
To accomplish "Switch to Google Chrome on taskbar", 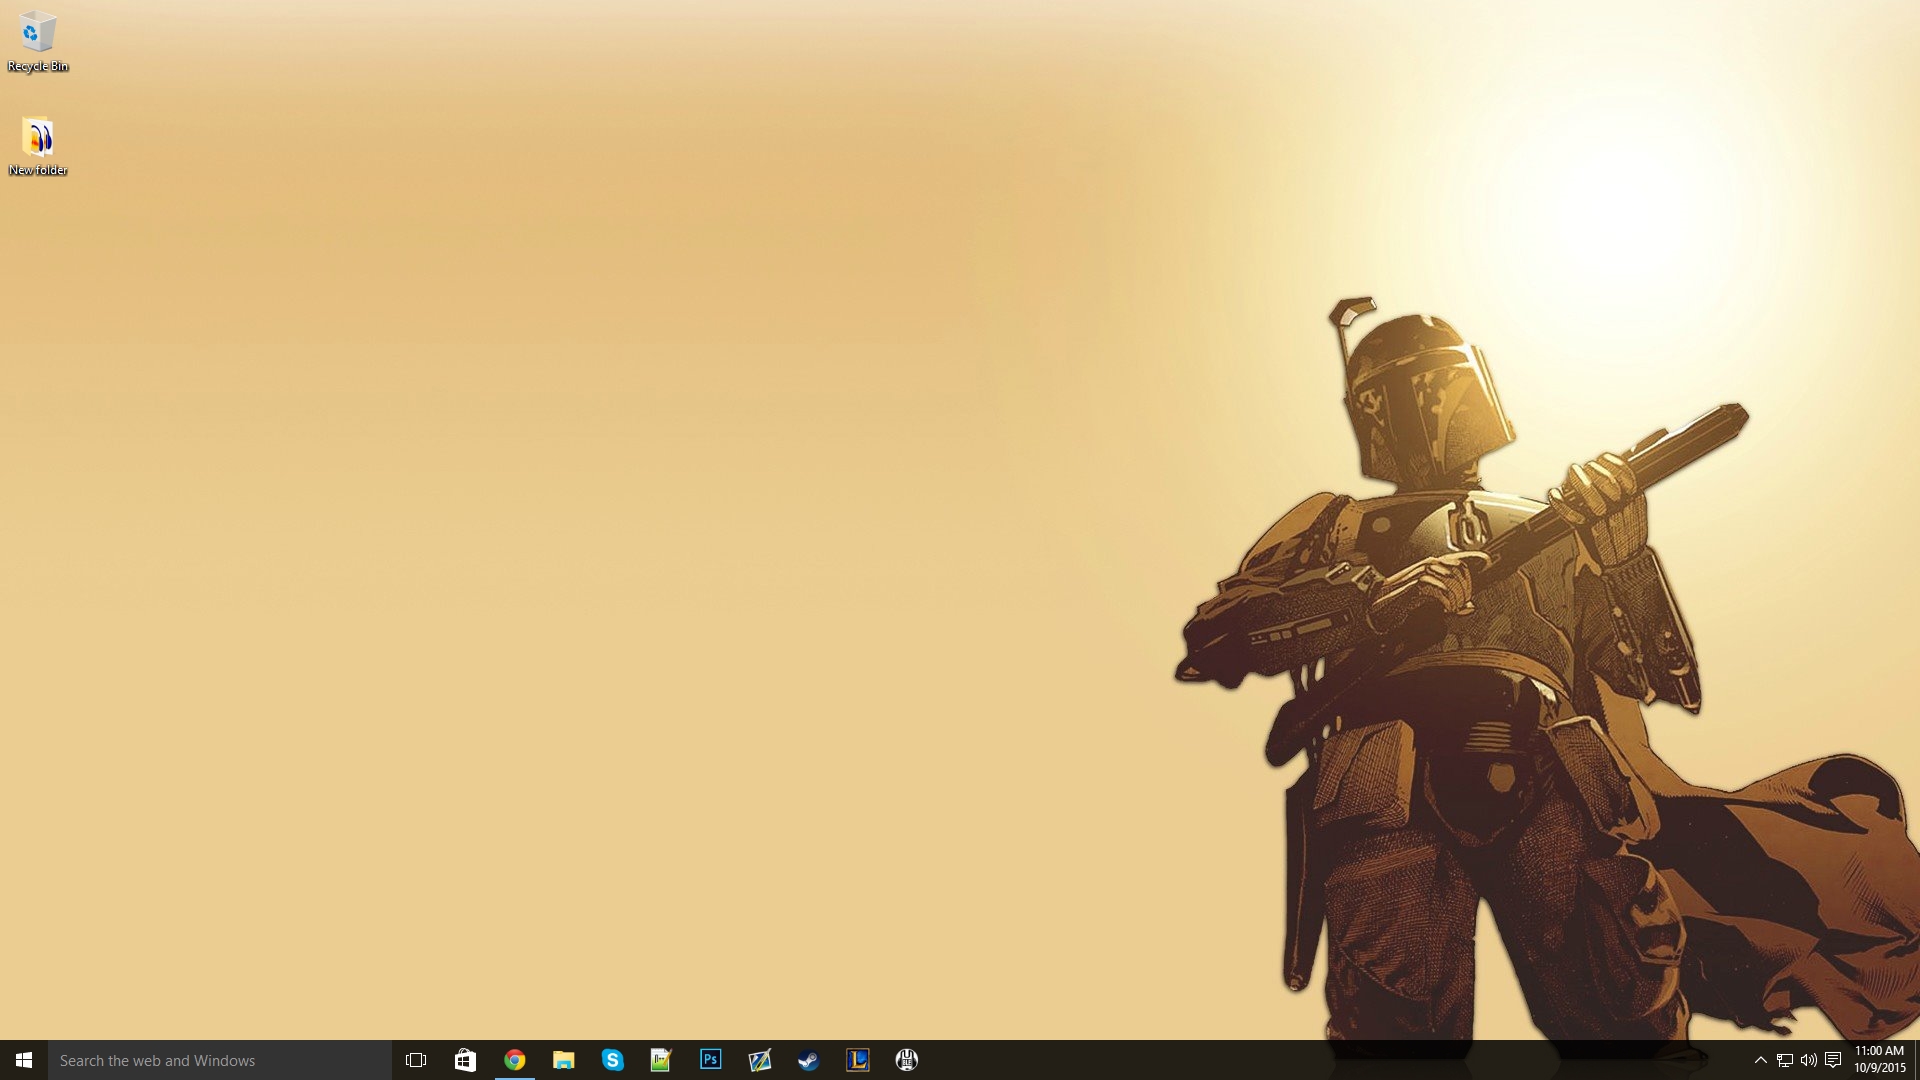I will pos(514,1060).
